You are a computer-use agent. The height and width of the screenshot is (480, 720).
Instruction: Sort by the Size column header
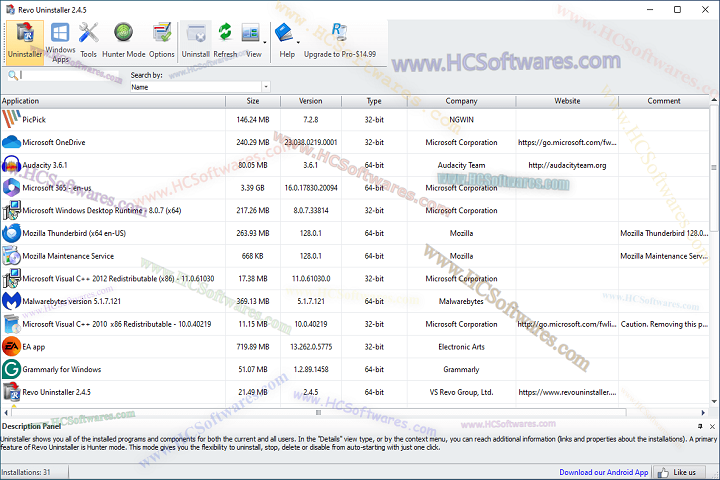coord(253,101)
